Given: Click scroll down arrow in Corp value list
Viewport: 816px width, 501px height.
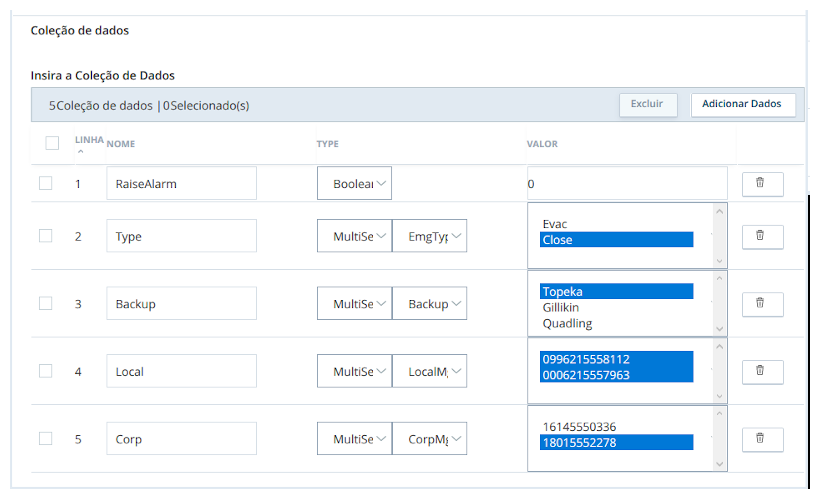Looking at the screenshot, I should tap(720, 464).
